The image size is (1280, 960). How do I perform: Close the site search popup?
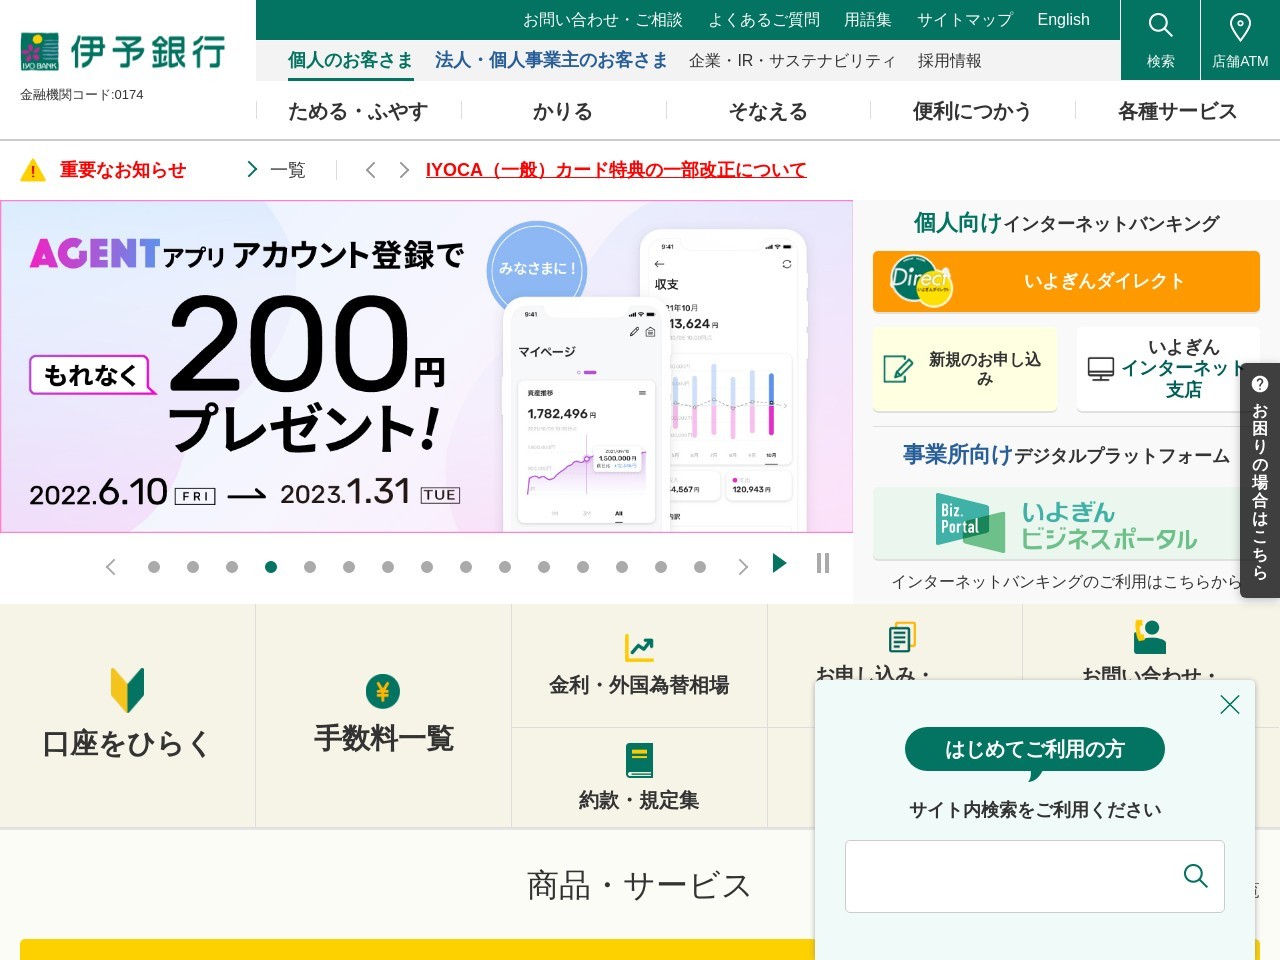pos(1230,704)
